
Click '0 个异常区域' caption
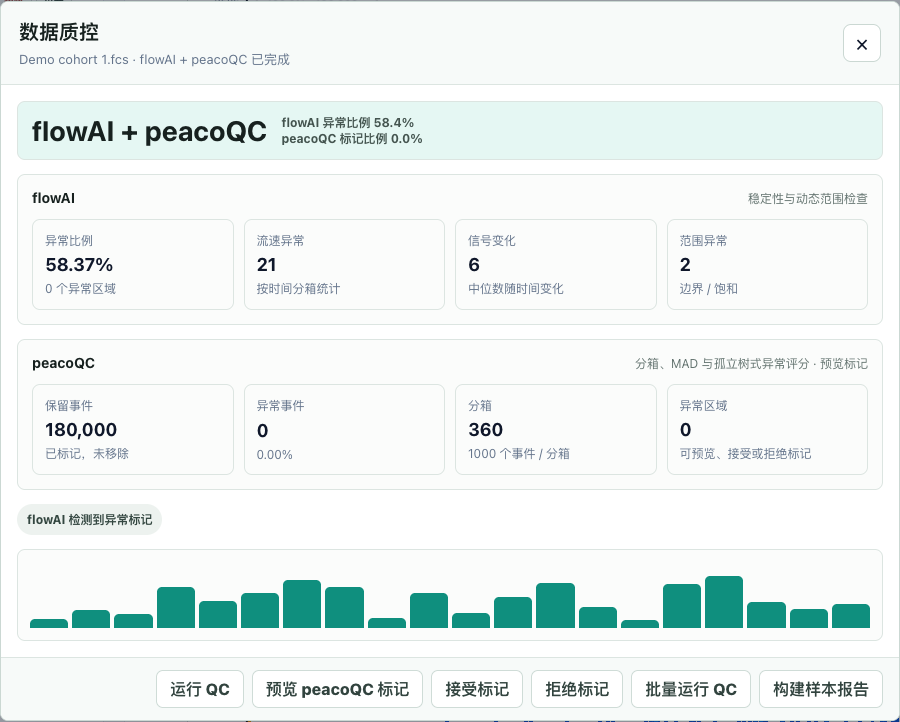point(80,289)
